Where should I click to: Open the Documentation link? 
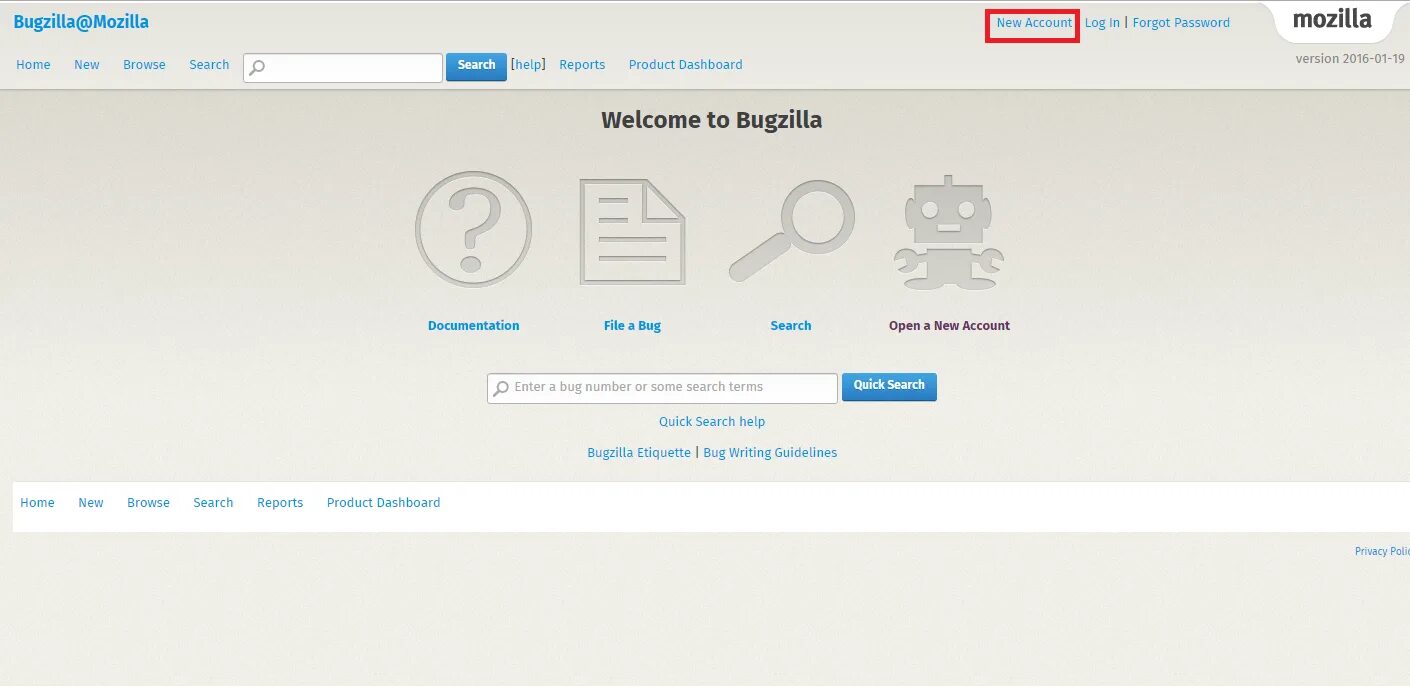click(x=473, y=325)
